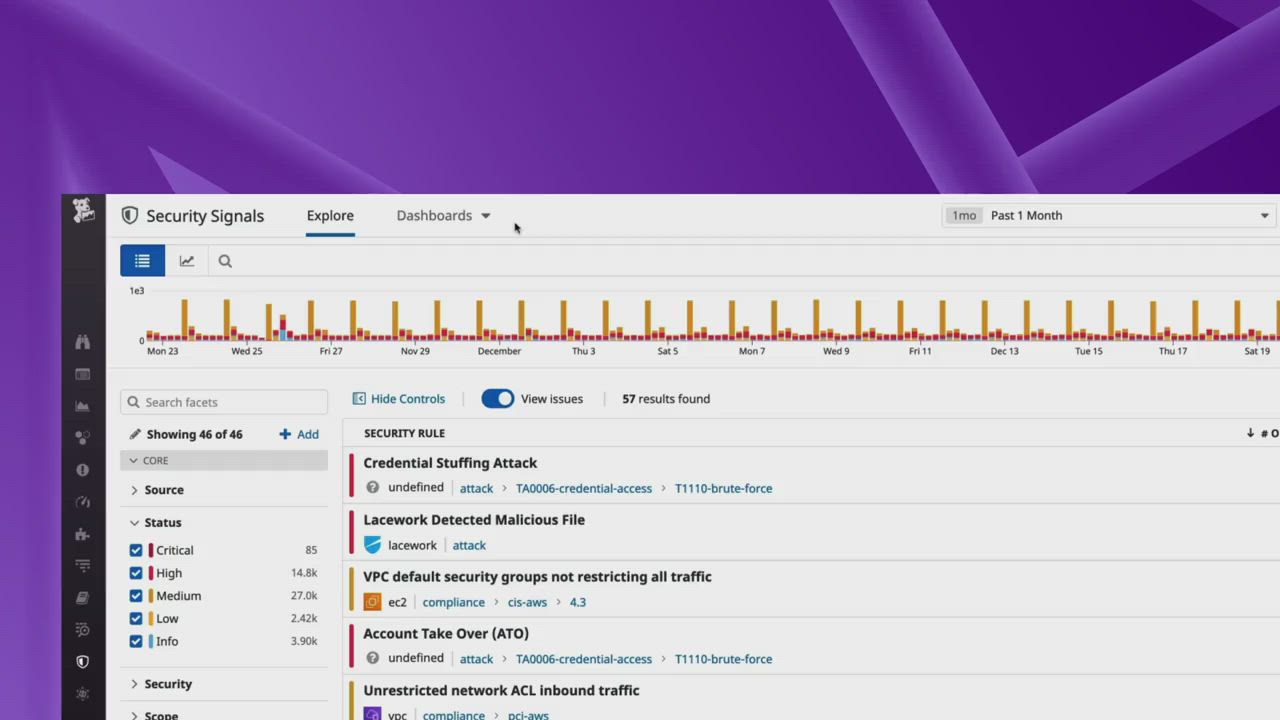Click the pencil edit icon beside Showing 46

pyautogui.click(x=135, y=434)
